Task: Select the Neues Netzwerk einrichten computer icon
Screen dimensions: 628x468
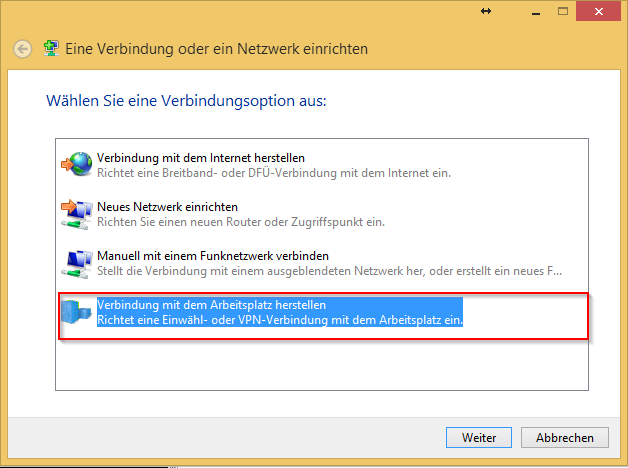Action: tap(76, 214)
